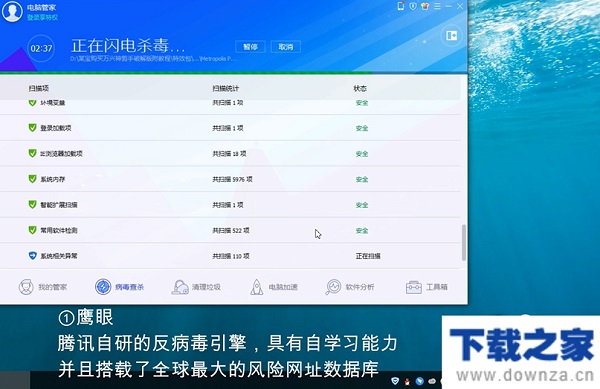Click 共扫描 5976 项 statistic for 系统内存
Viewport: 600px width, 389px height.
(x=232, y=179)
